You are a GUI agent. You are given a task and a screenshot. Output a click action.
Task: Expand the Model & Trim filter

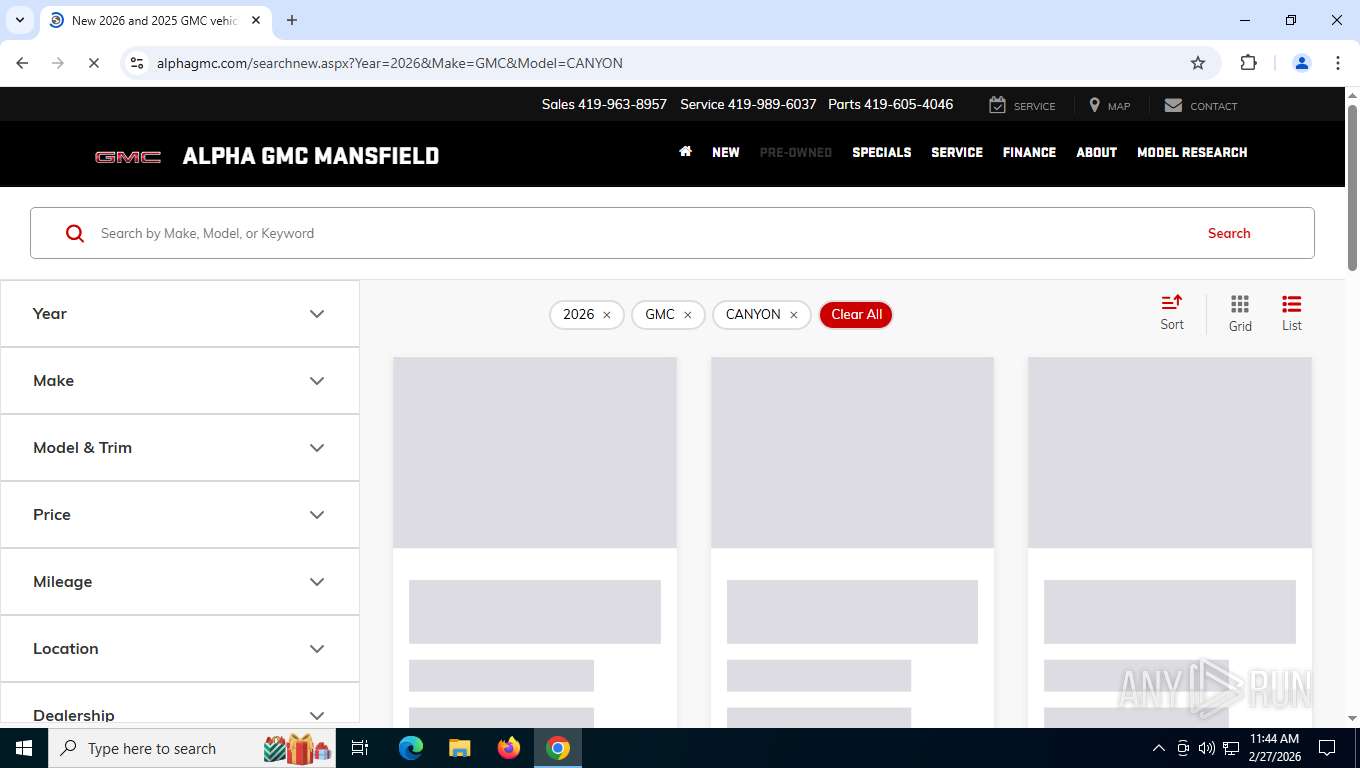tap(180, 448)
